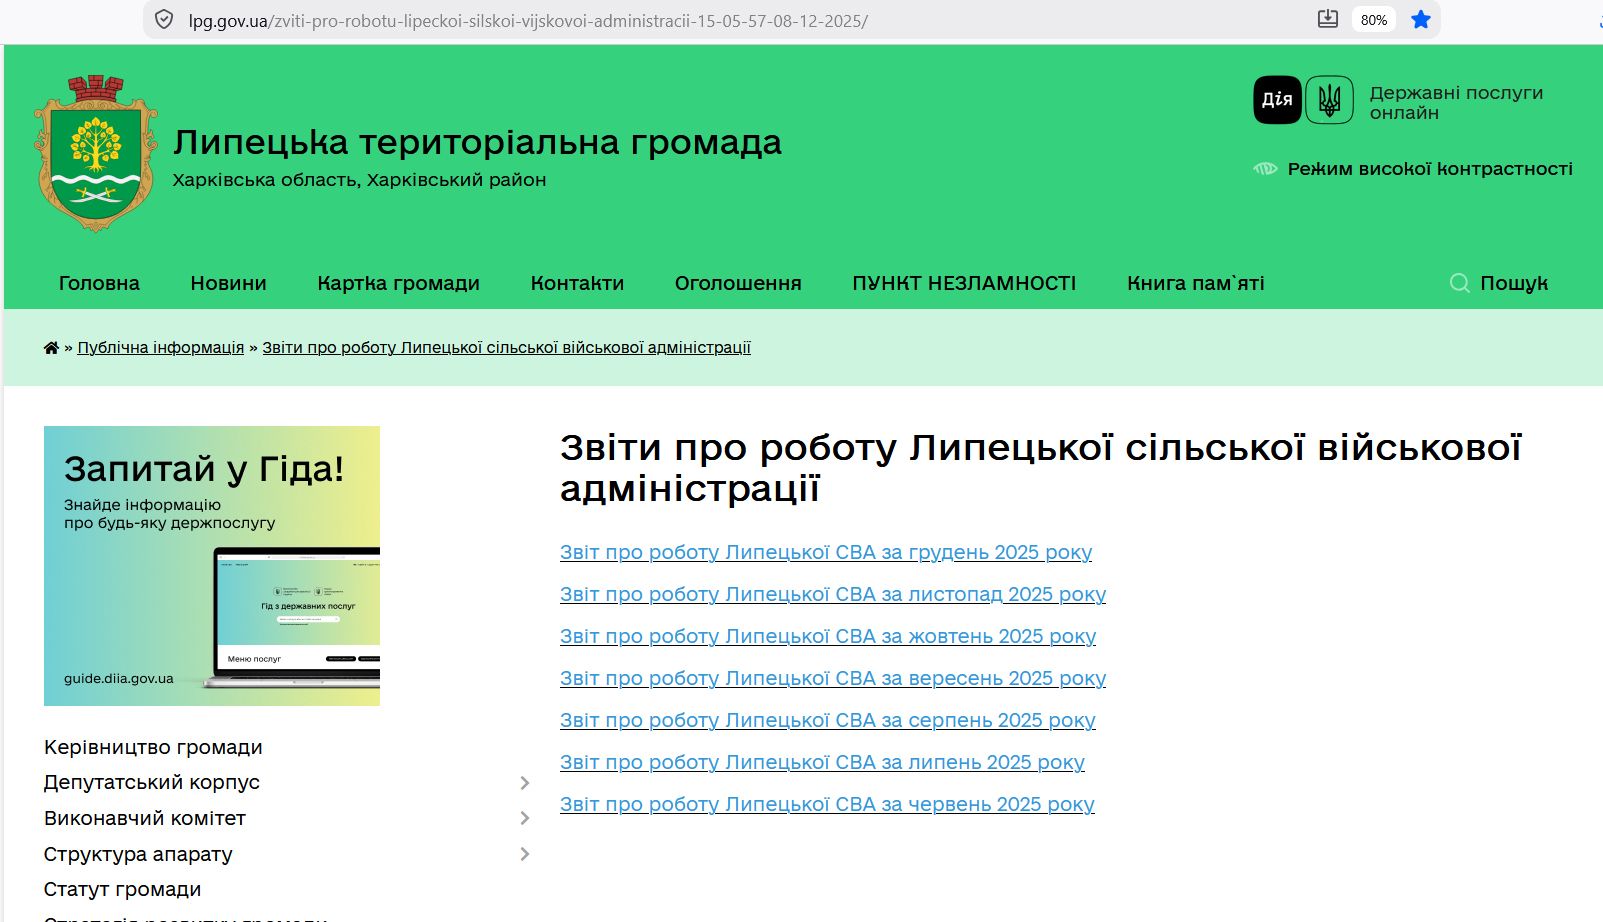1603x922 pixels.
Task: Click the Пошук search label
Action: pyautogui.click(x=1513, y=283)
